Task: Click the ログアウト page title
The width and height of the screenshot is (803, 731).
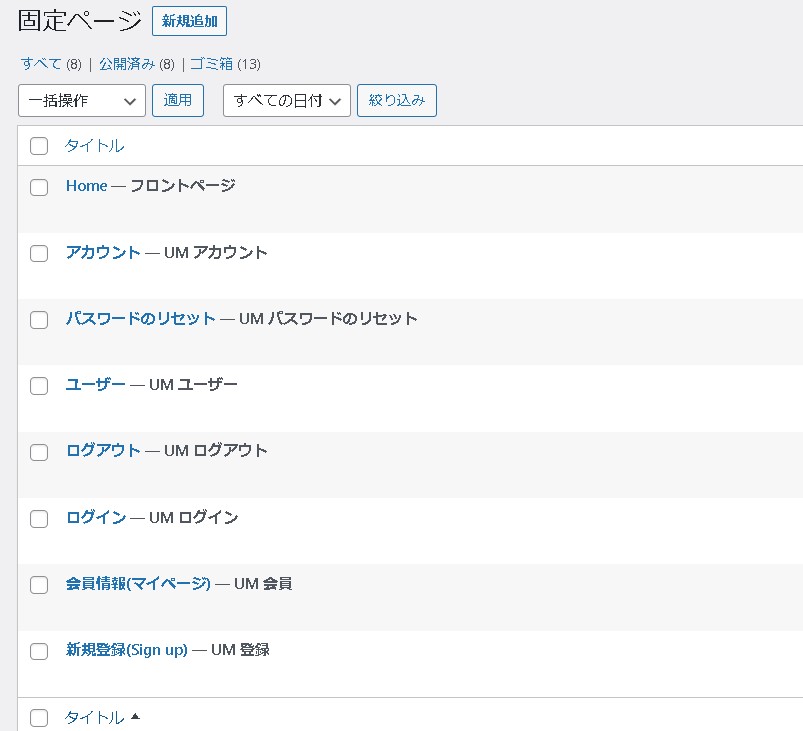Action: 103,450
